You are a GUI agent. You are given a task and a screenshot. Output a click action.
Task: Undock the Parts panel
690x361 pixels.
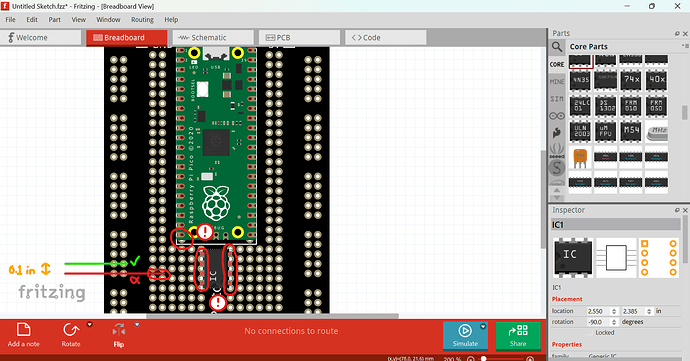click(x=677, y=33)
